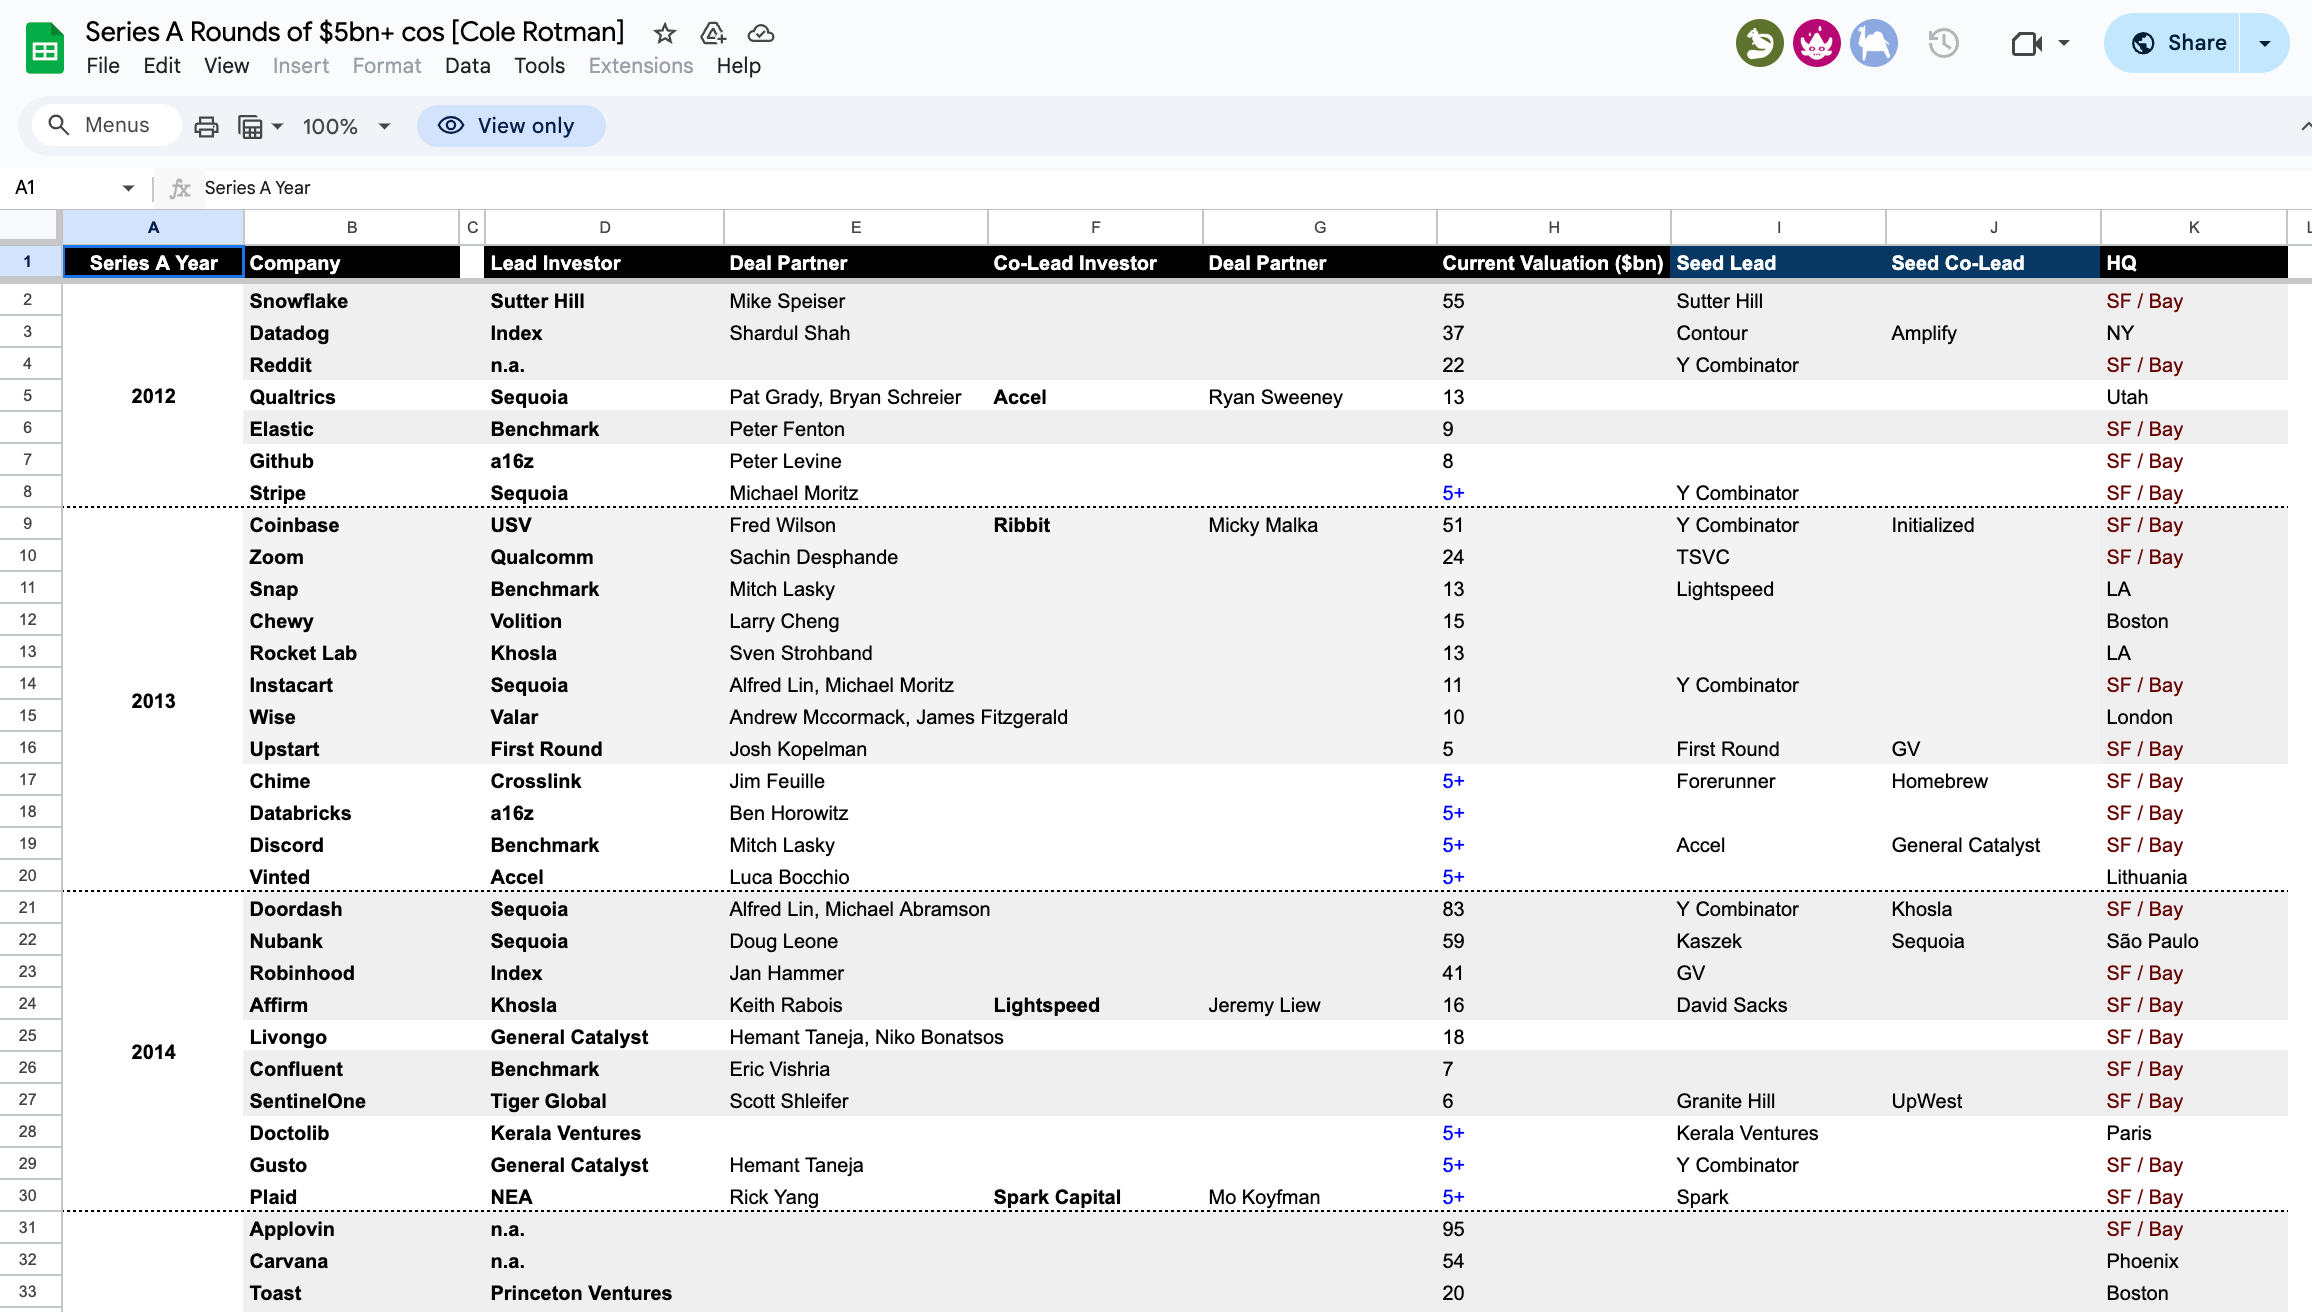Image resolution: width=2312 pixels, height=1312 pixels.
Task: Select column H header
Action: click(x=1554, y=227)
